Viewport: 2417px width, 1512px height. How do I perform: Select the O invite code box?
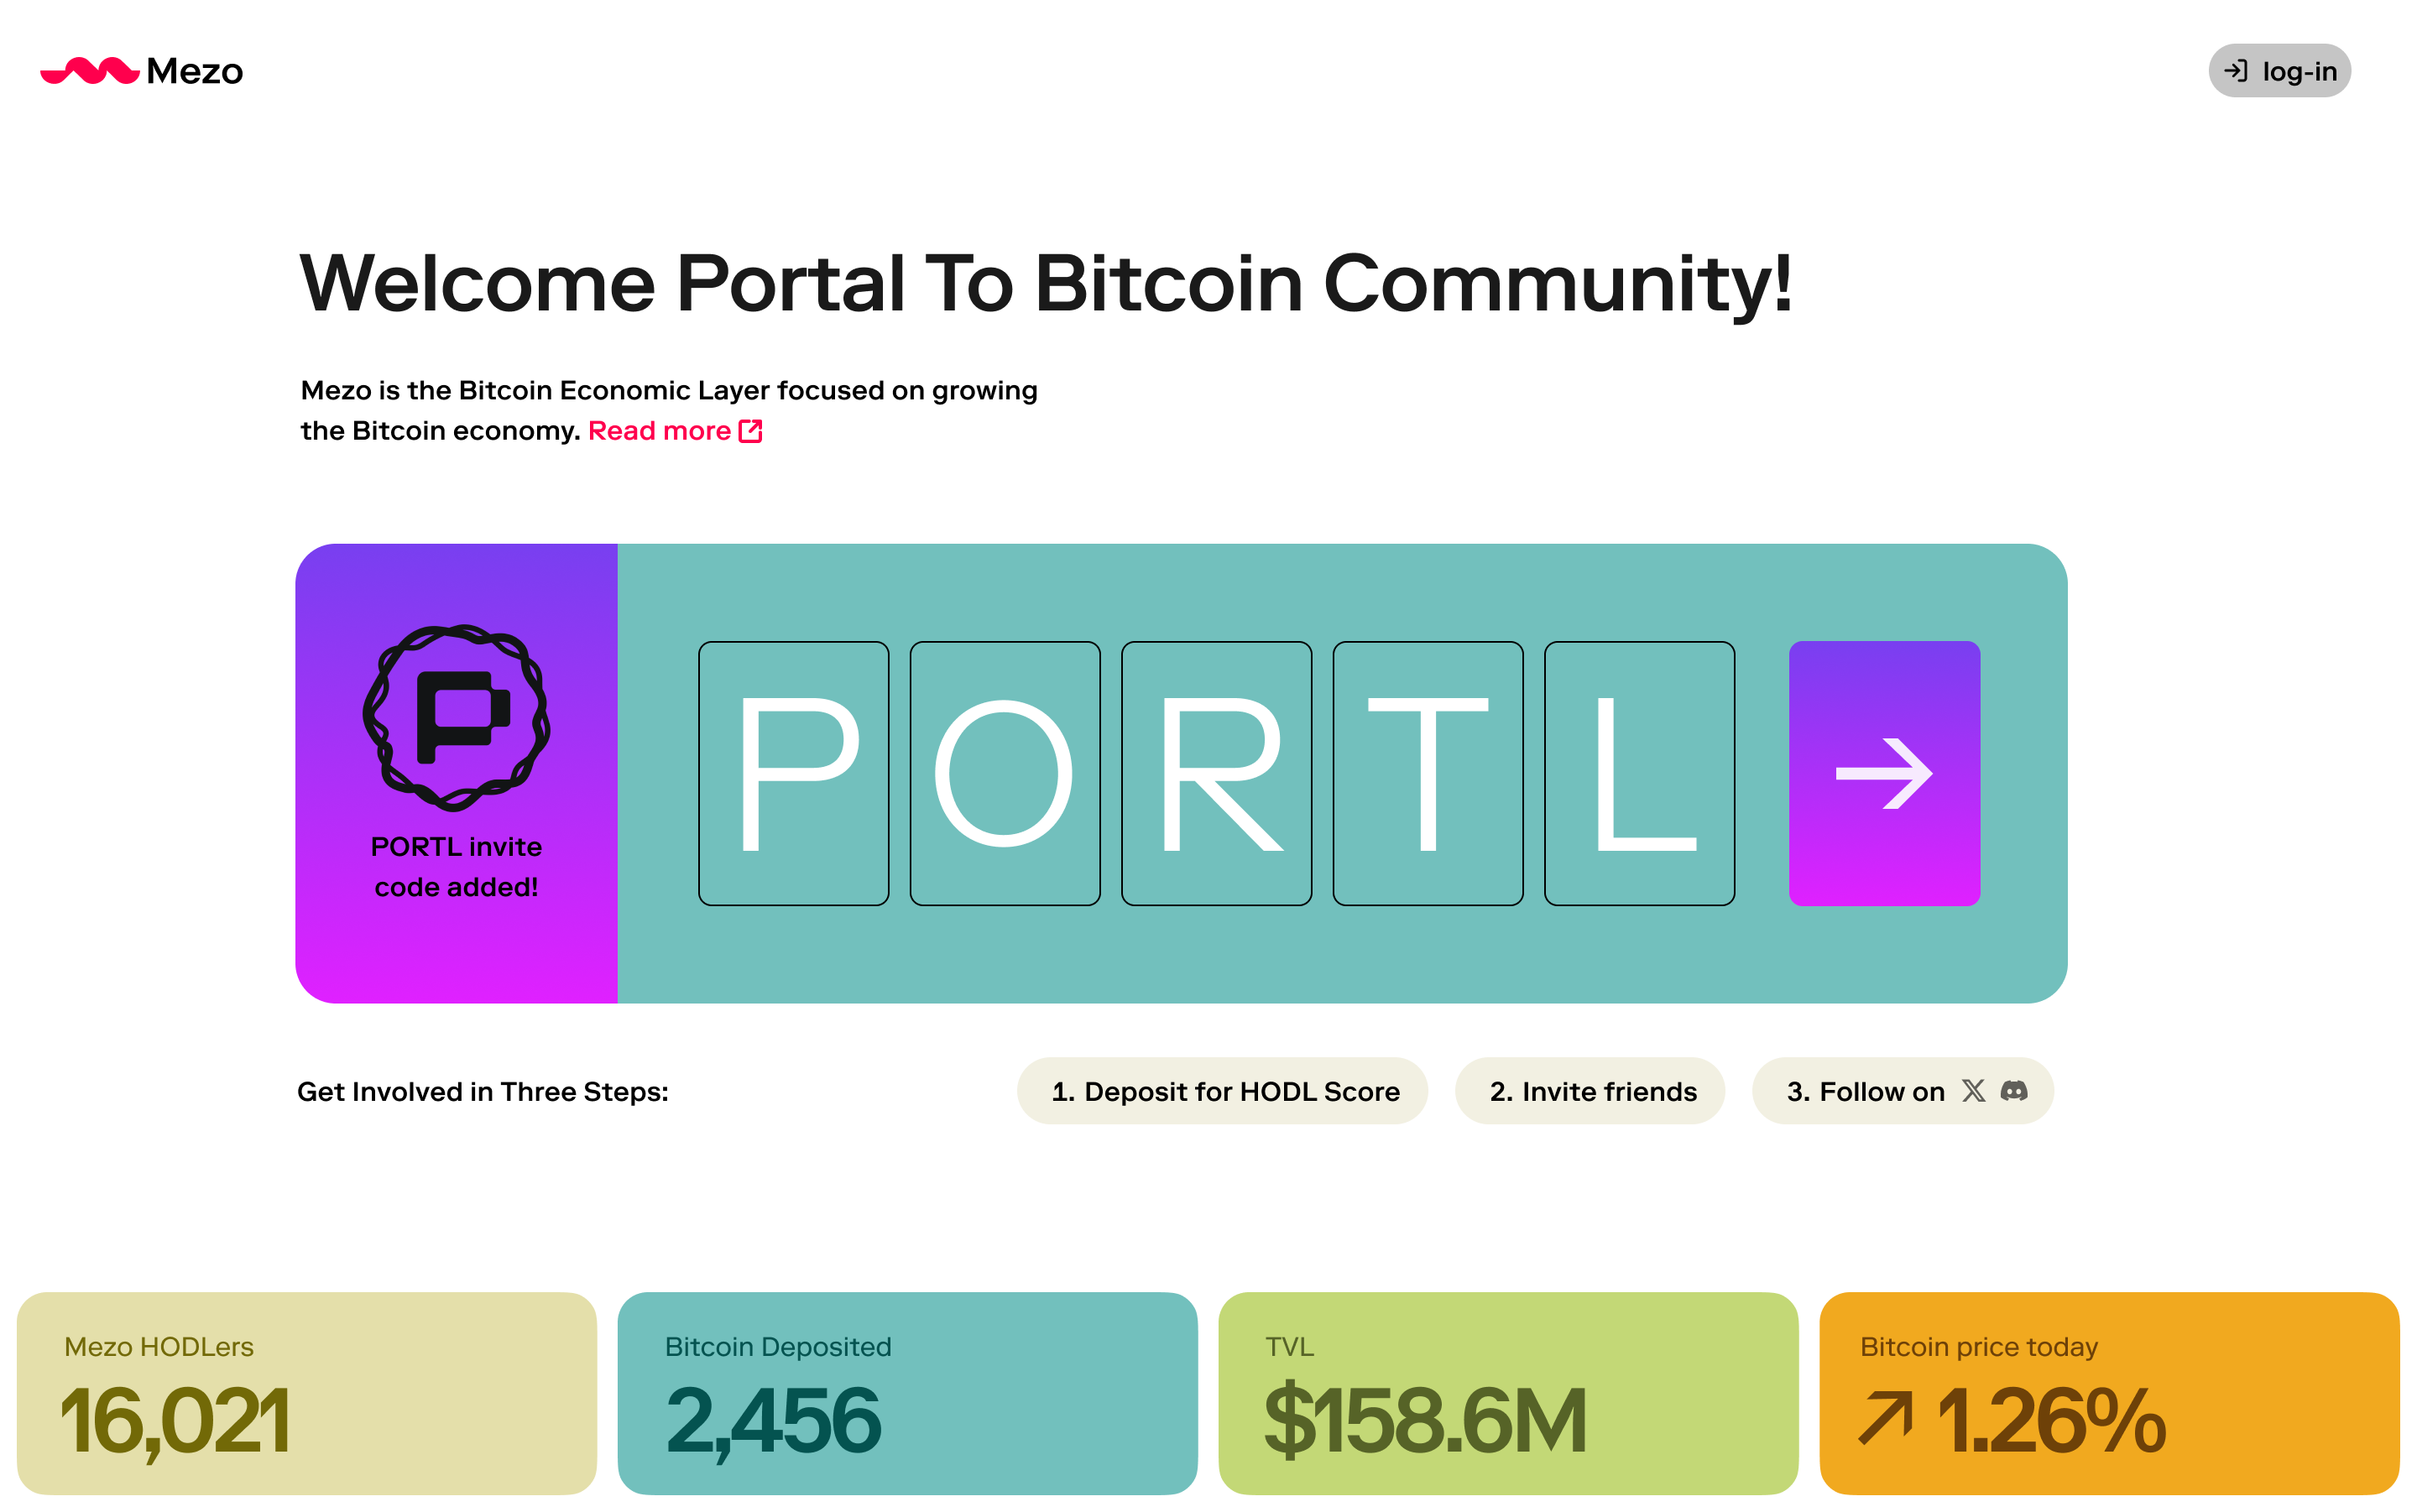coord(1005,773)
